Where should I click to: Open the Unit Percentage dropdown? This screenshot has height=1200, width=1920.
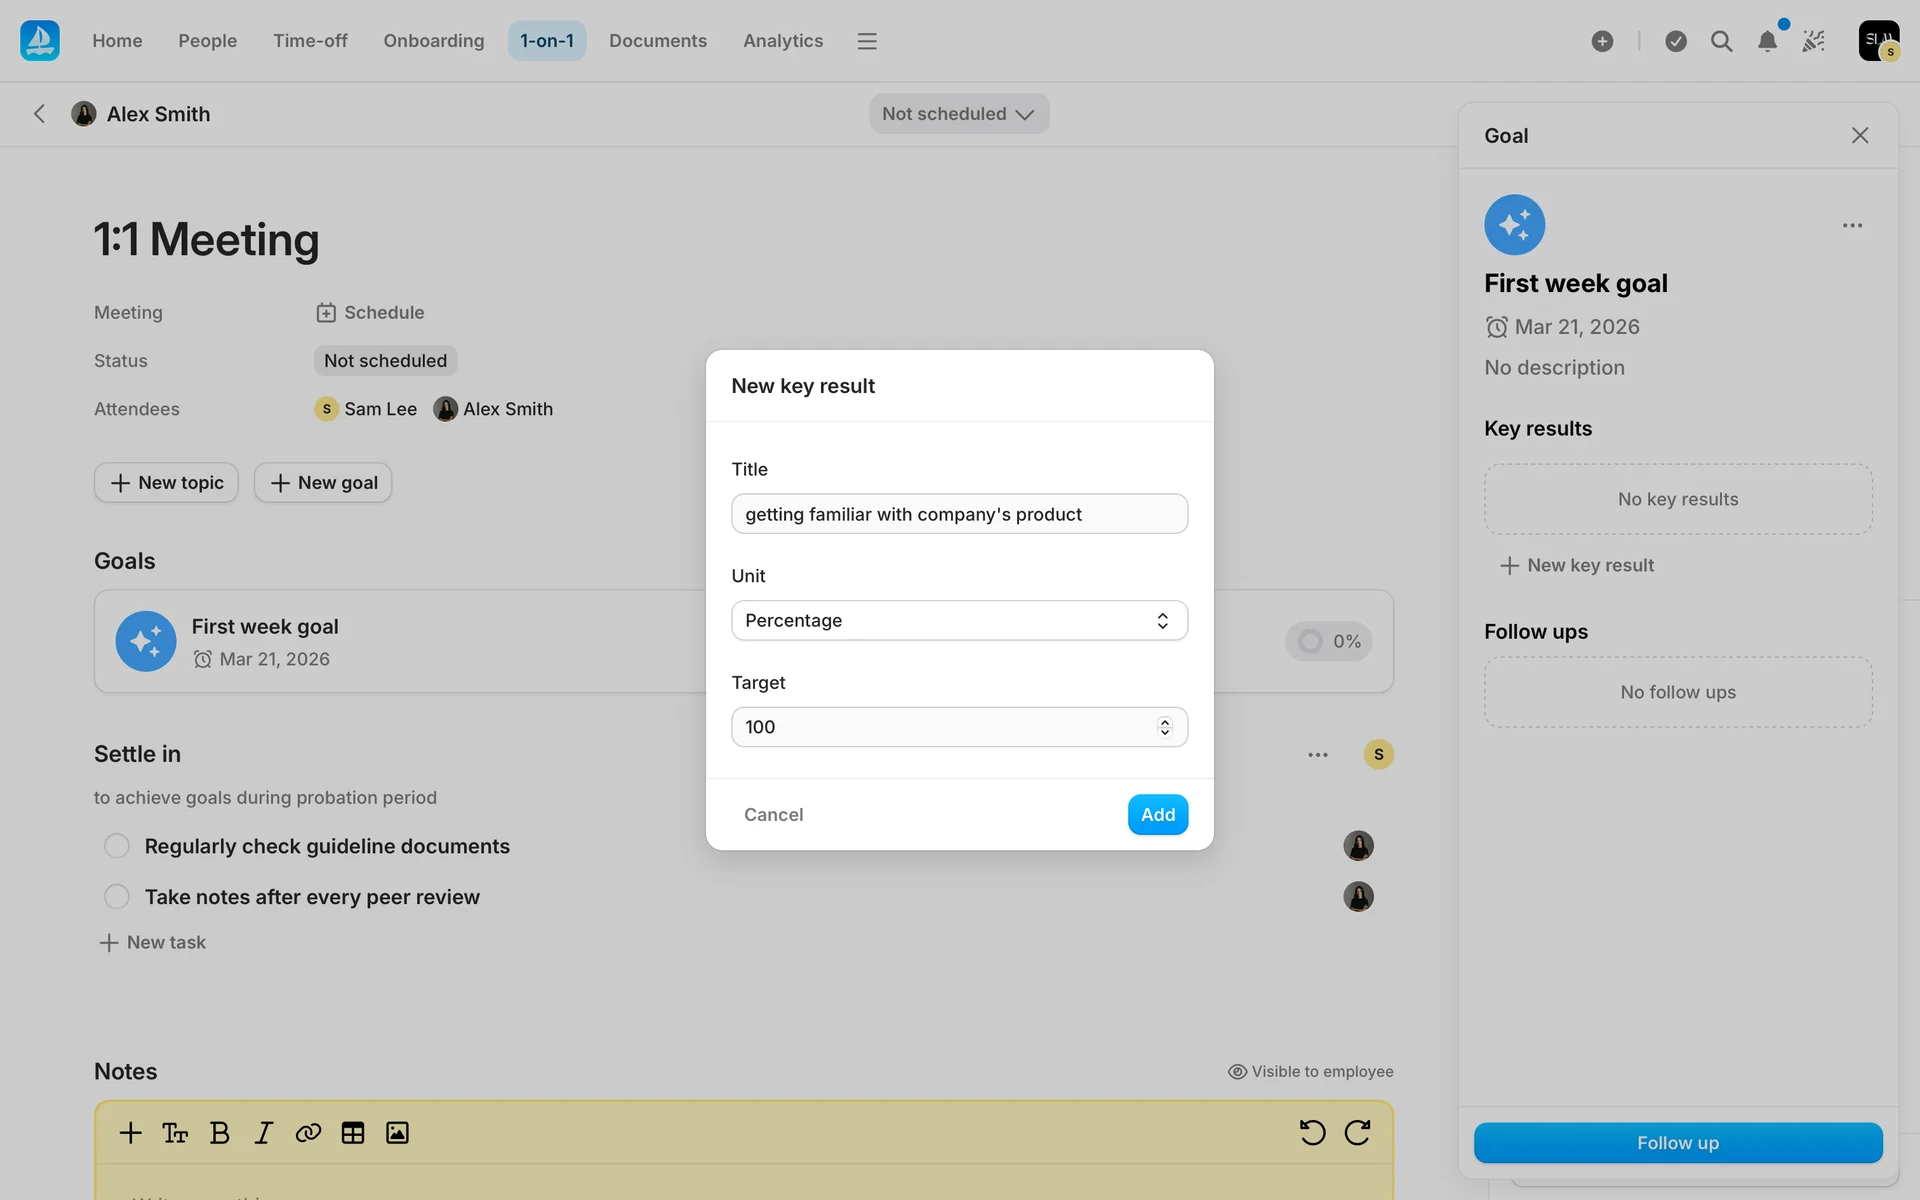tap(959, 621)
